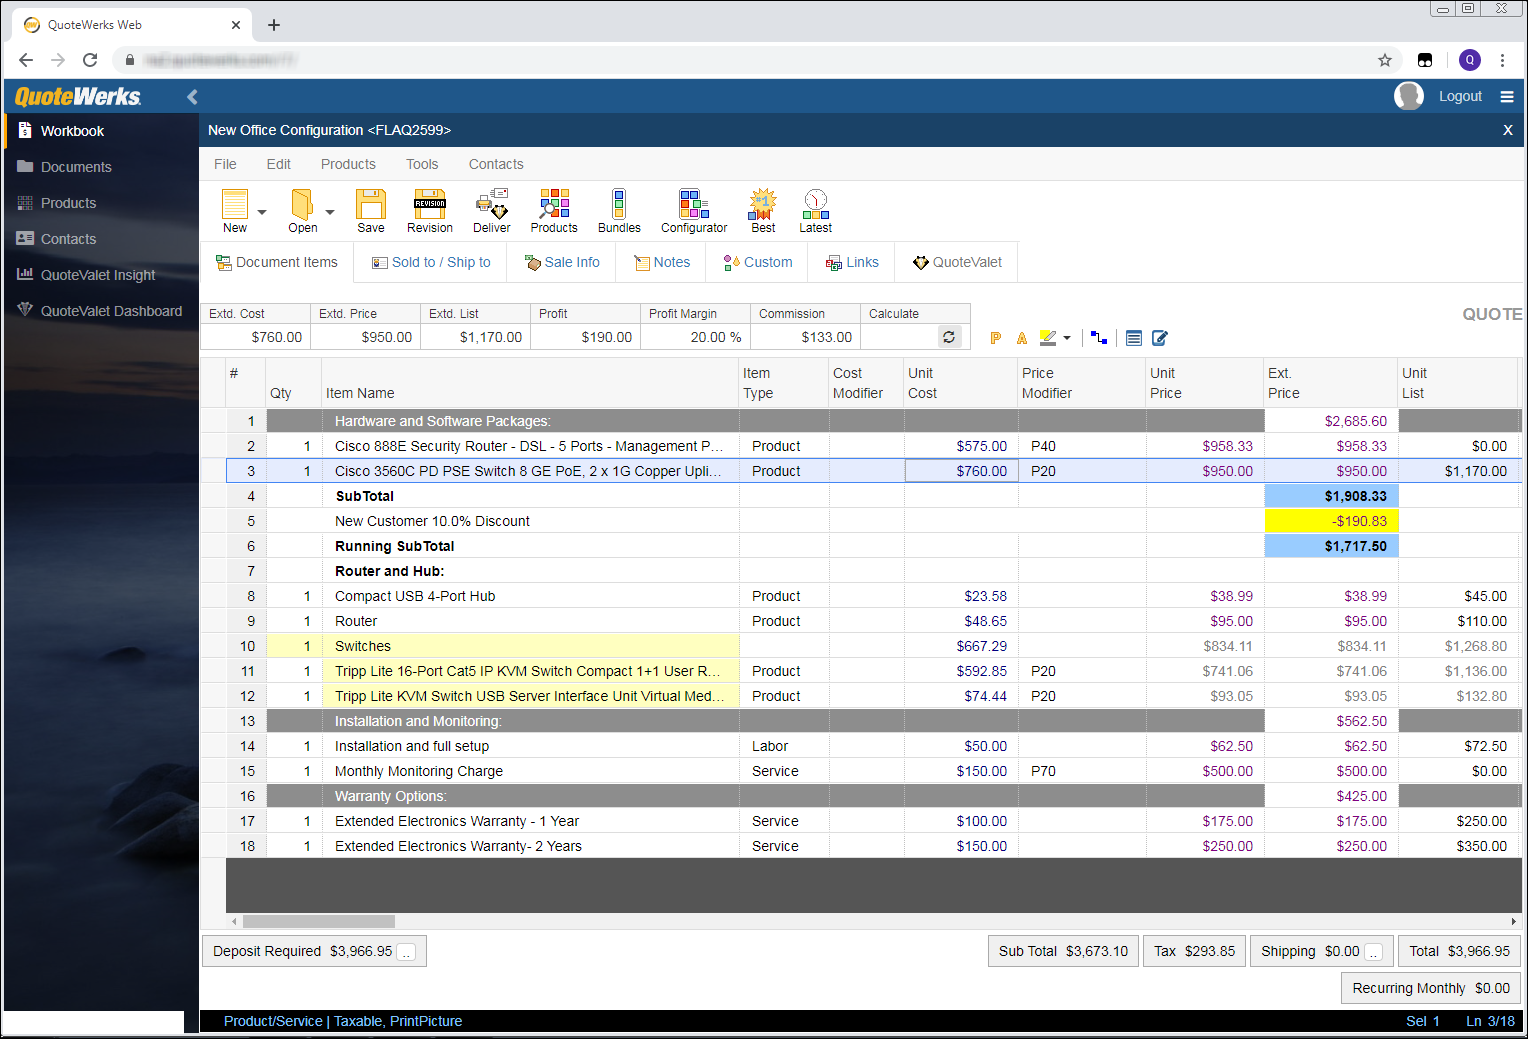Click the list view lines icon
1528x1039 pixels.
tap(1134, 338)
